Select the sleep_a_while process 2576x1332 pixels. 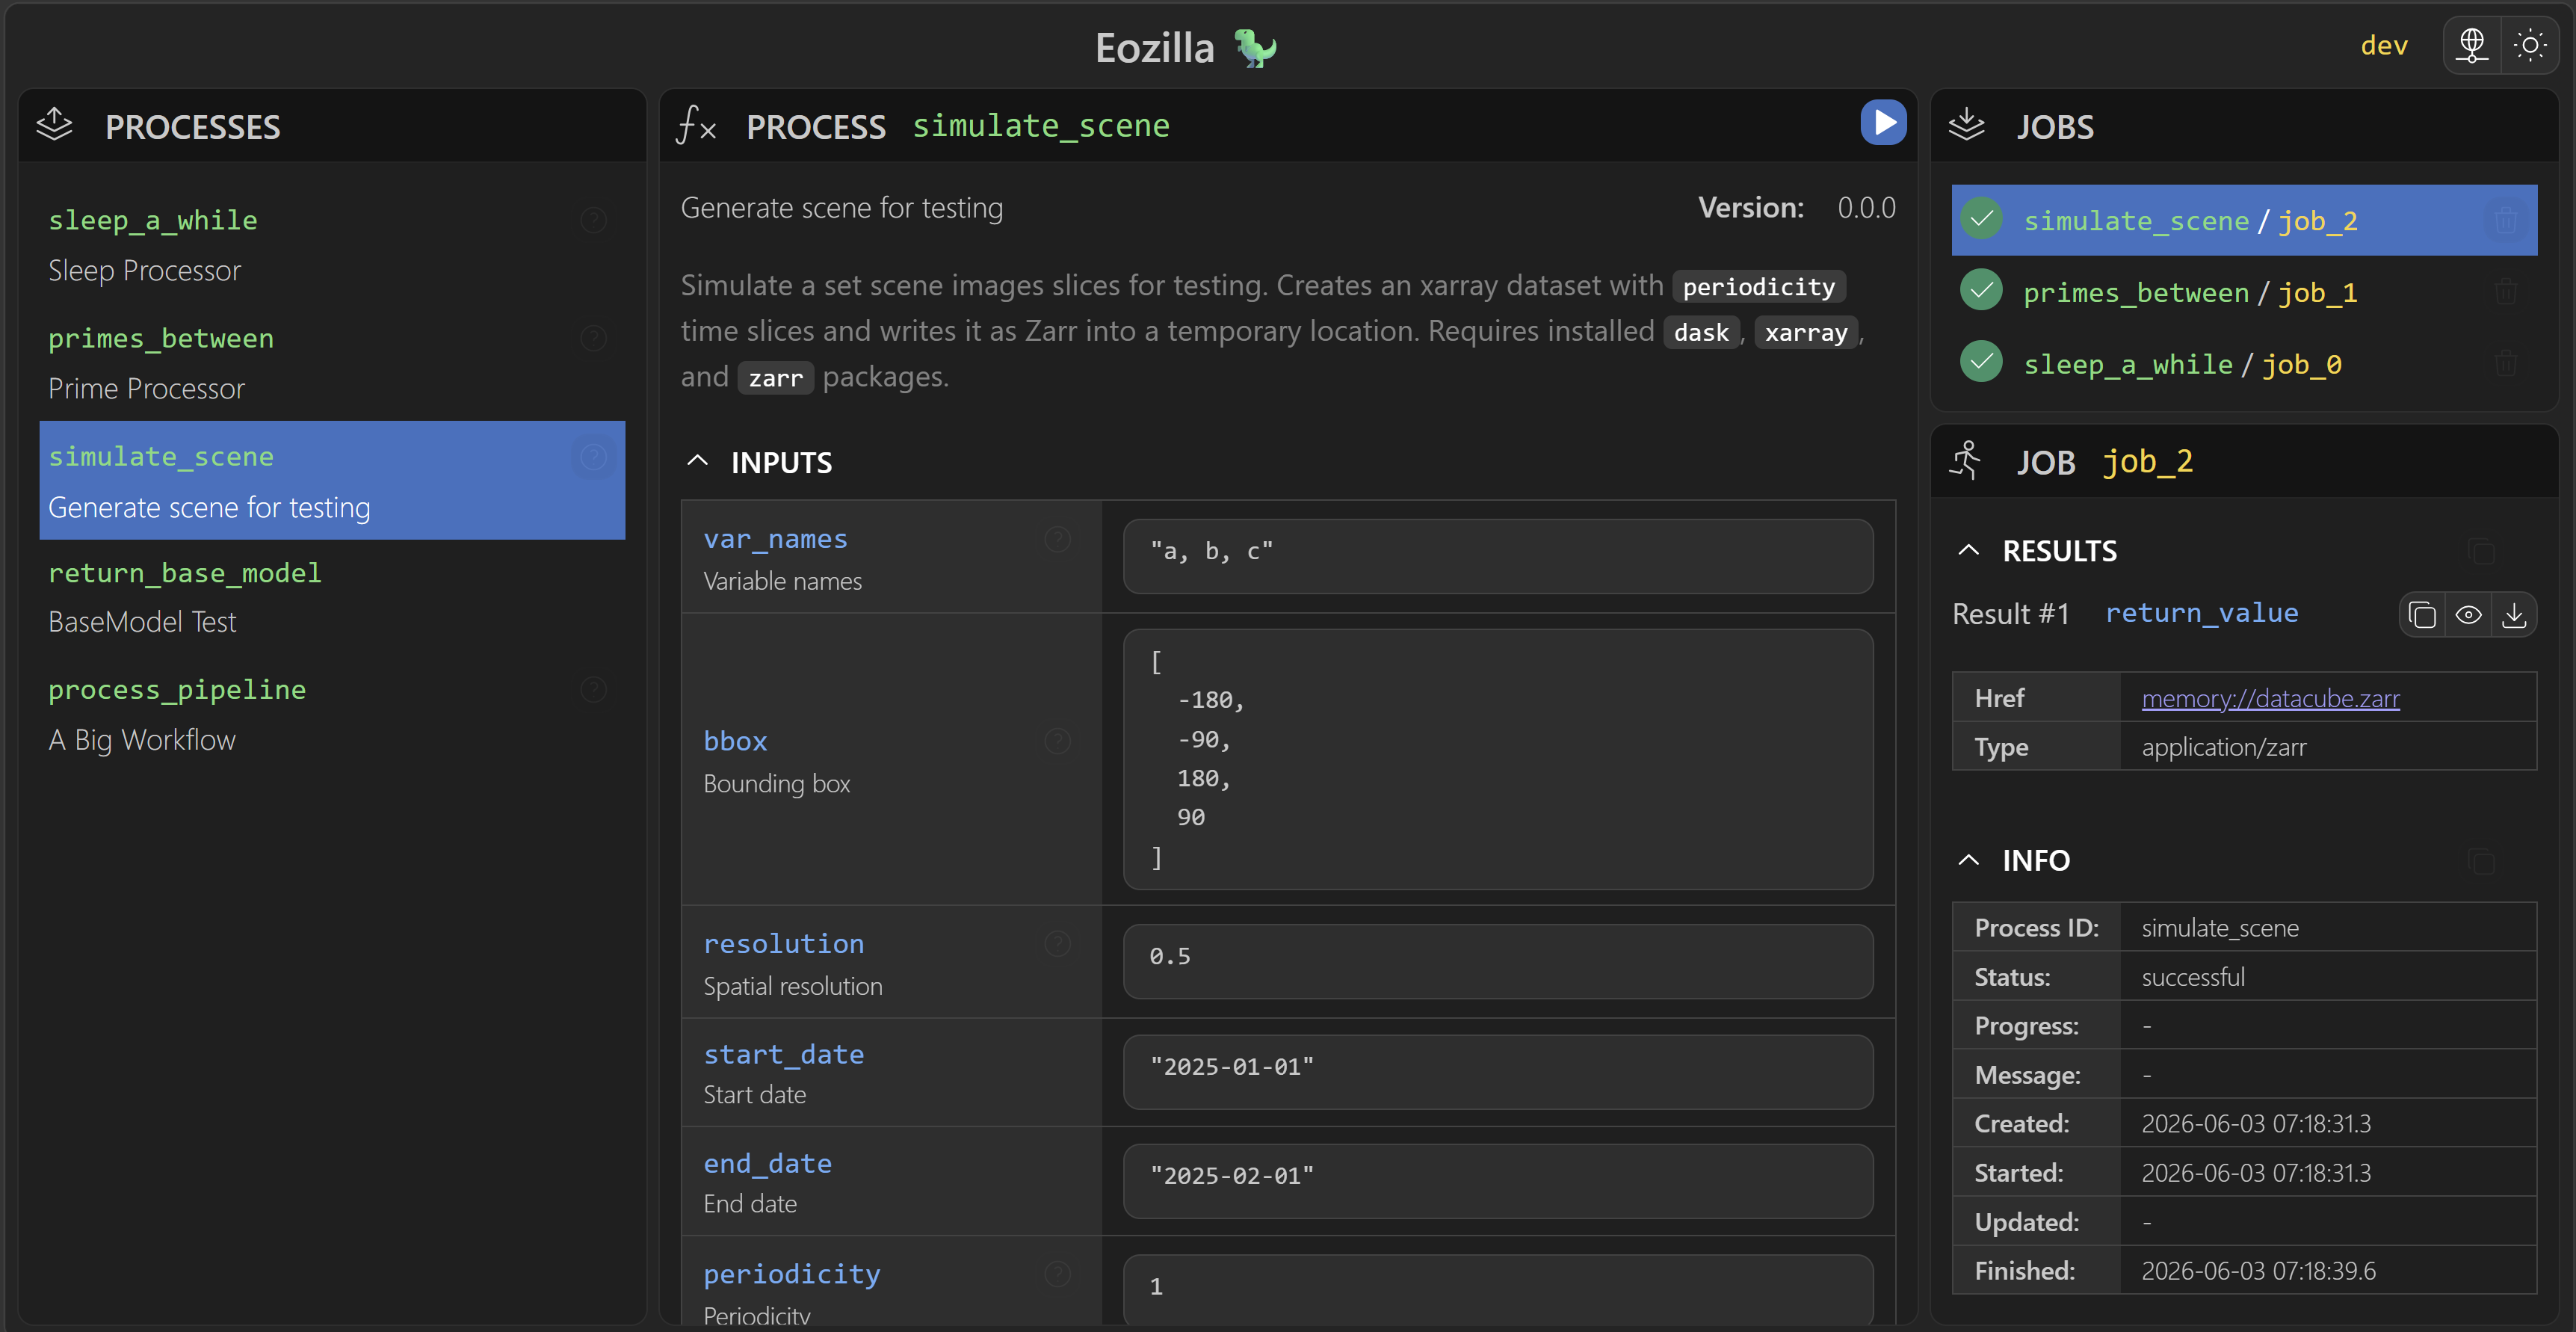click(x=332, y=245)
